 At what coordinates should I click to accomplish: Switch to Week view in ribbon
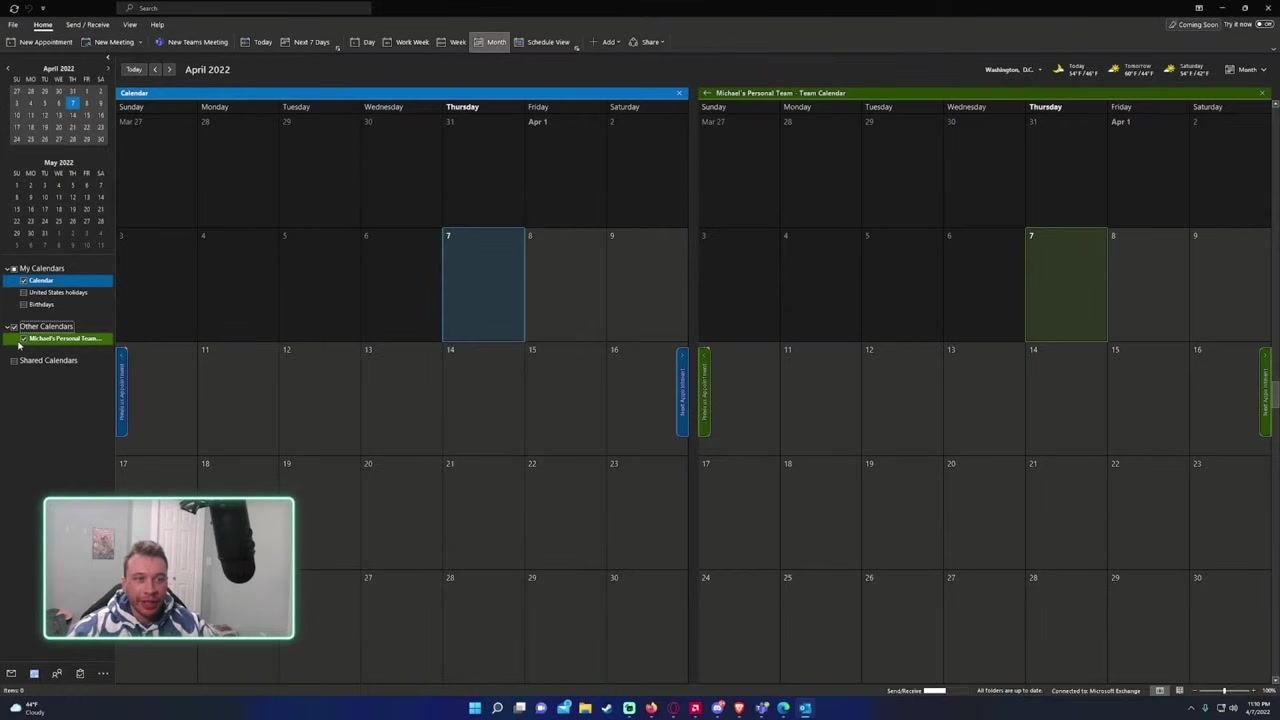click(x=451, y=42)
